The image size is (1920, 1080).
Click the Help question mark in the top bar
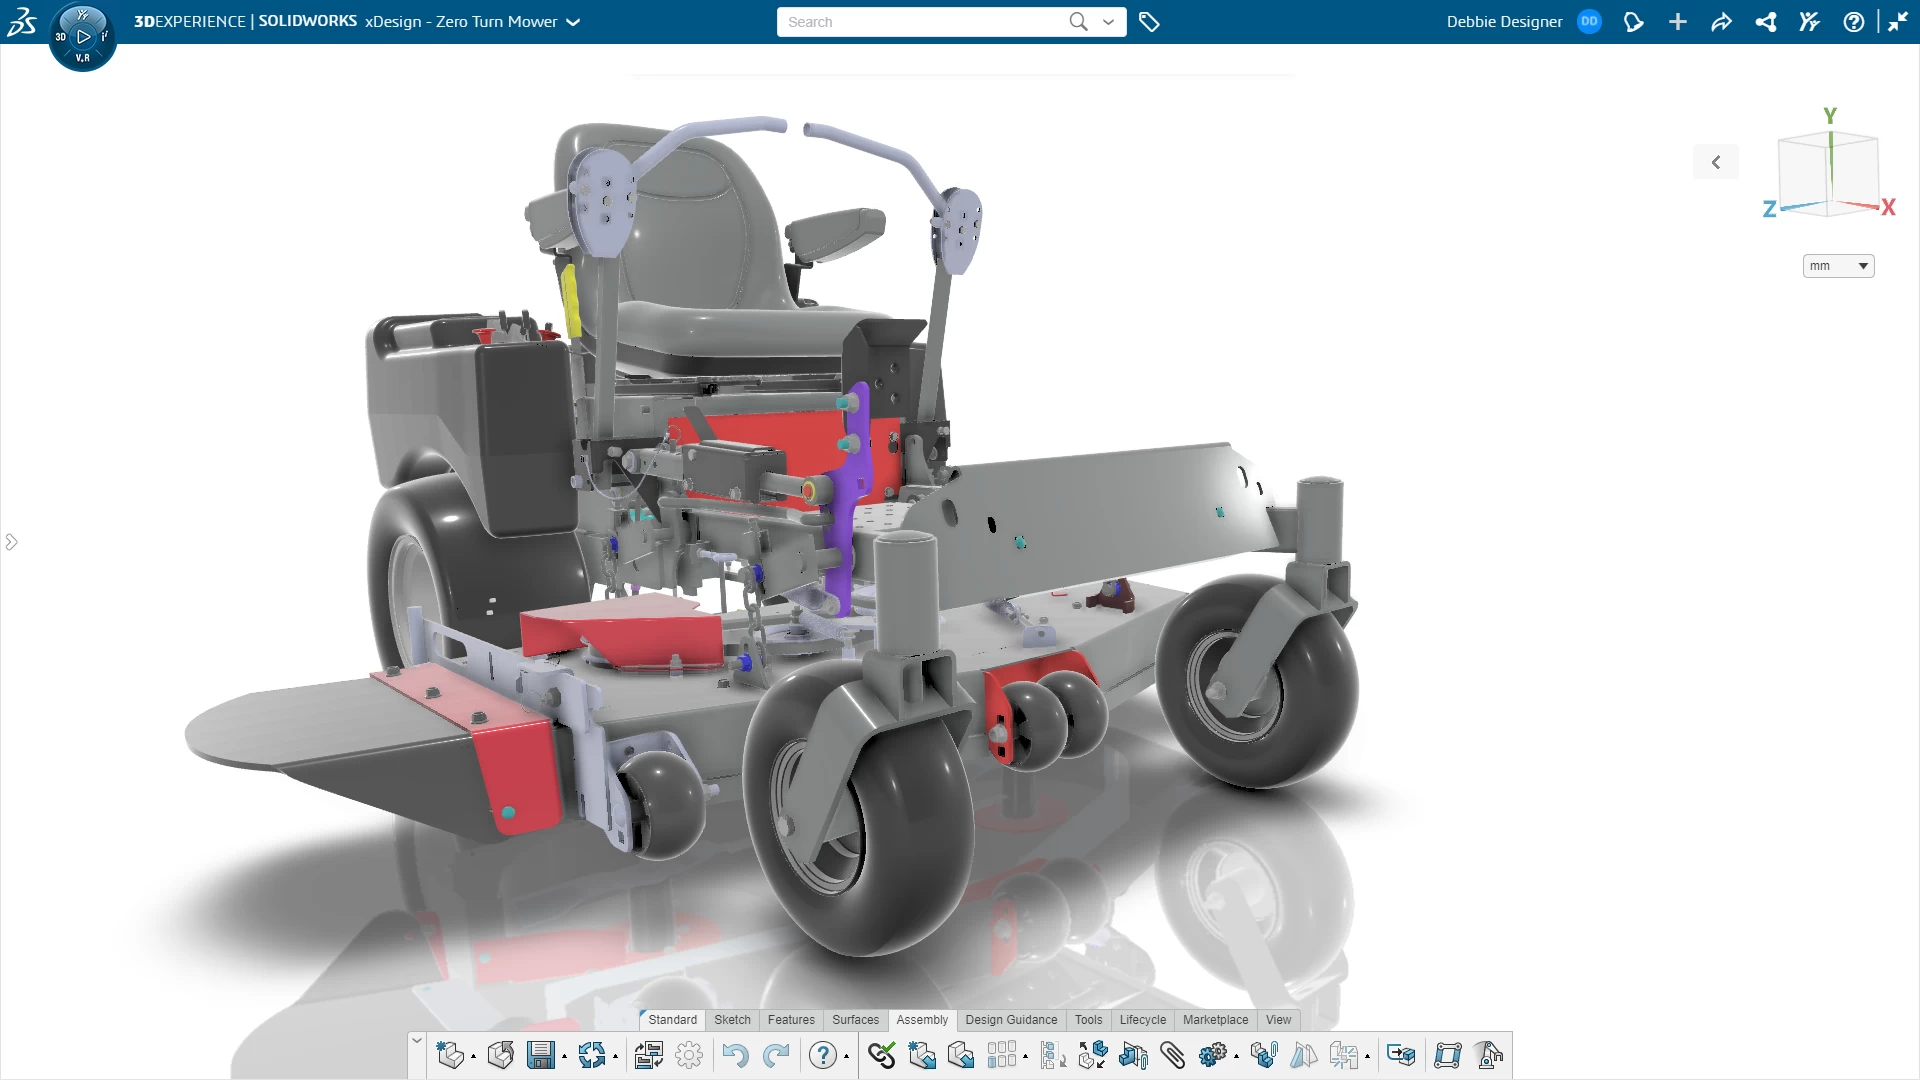tap(1855, 21)
